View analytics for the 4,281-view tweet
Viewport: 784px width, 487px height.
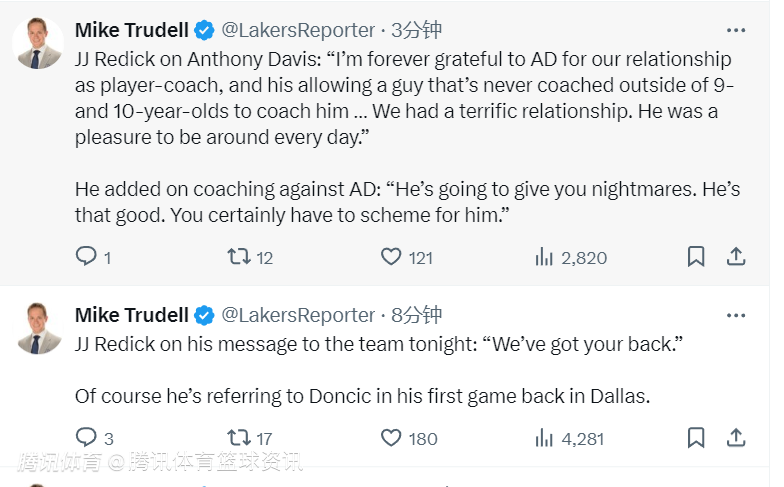click(x=545, y=437)
